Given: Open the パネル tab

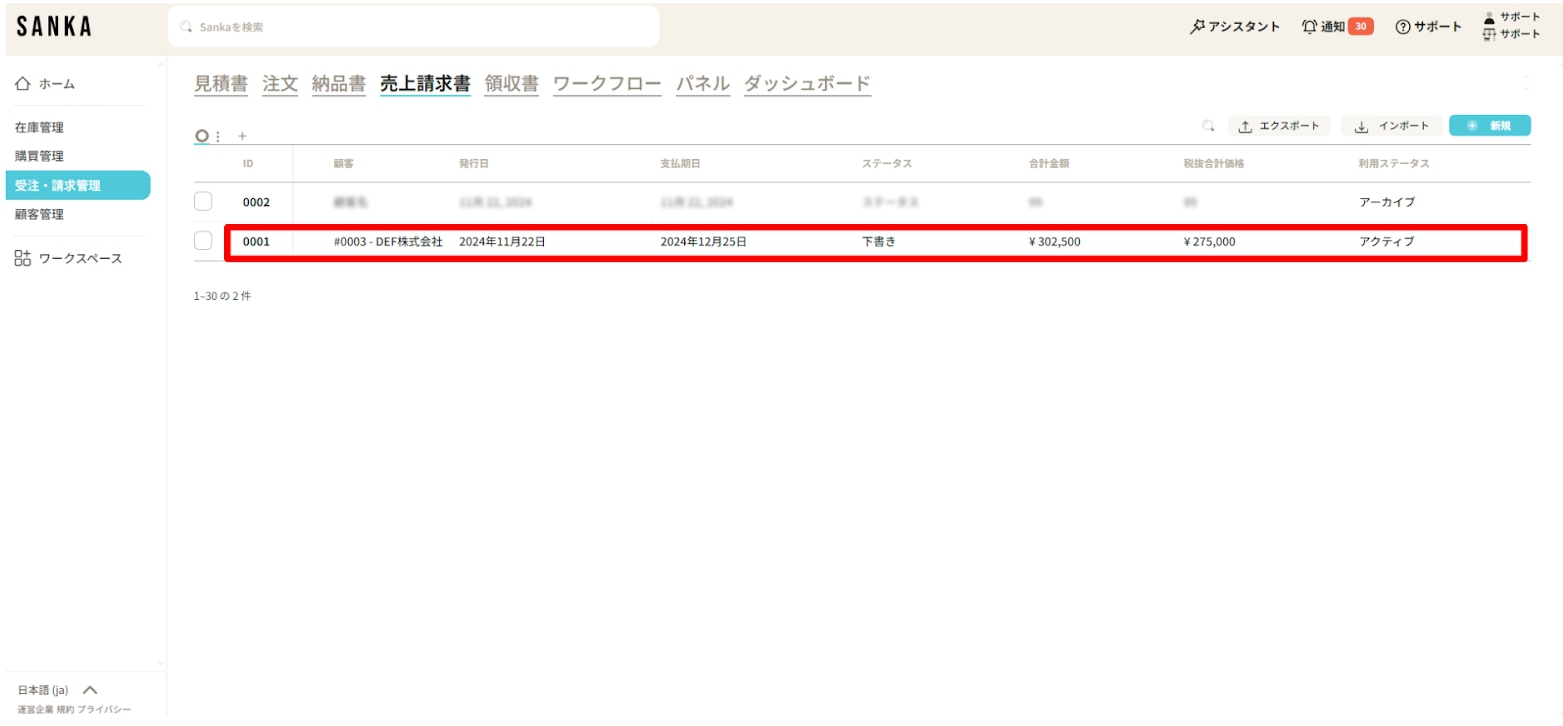Looking at the screenshot, I should coord(703,84).
